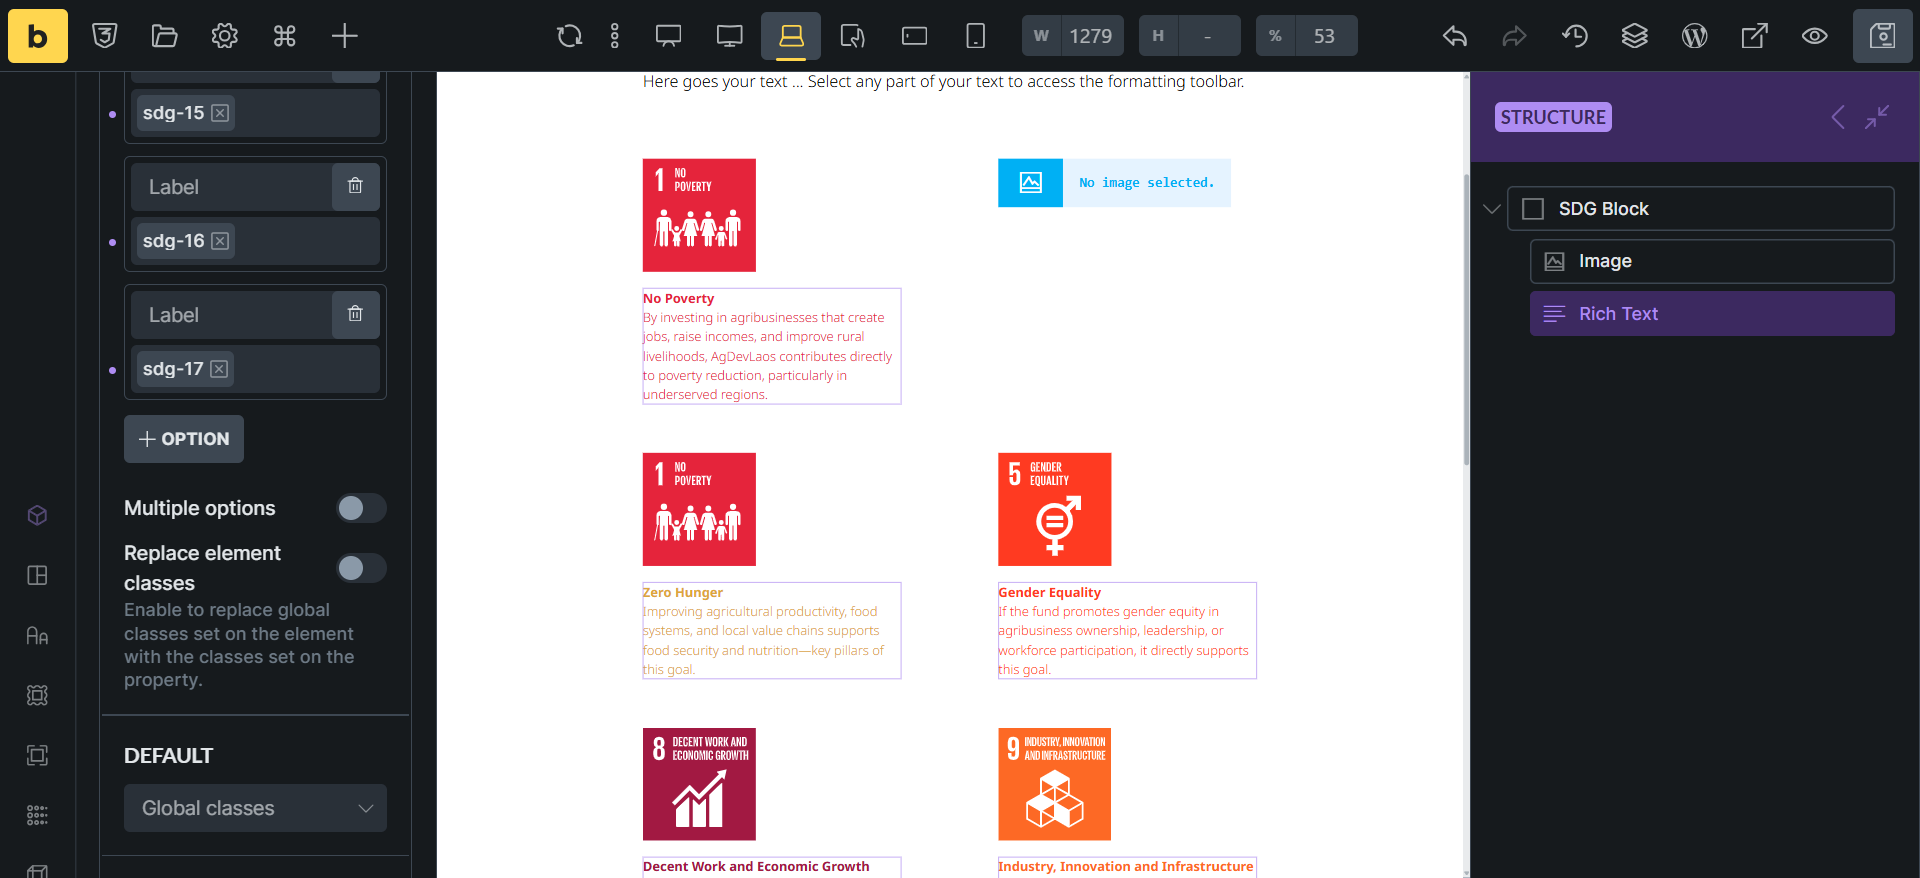Open the CSS stylesheet icon in toolbar
Viewport: 1920px width, 878px height.
pos(105,36)
